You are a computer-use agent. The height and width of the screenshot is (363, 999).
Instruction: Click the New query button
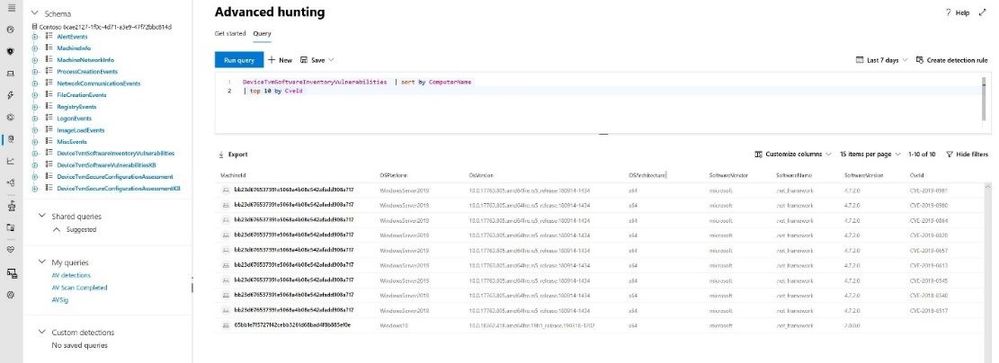click(280, 60)
